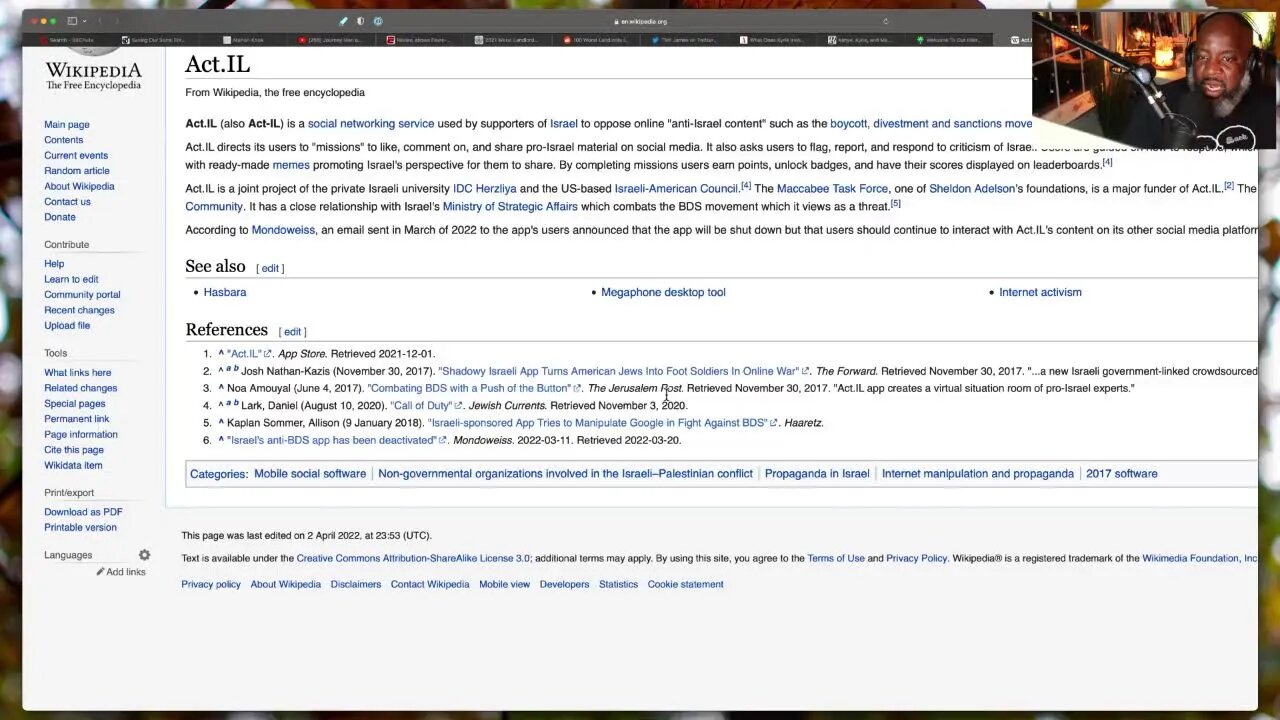Open Recent changes link
The width and height of the screenshot is (1280, 720).
(x=79, y=310)
